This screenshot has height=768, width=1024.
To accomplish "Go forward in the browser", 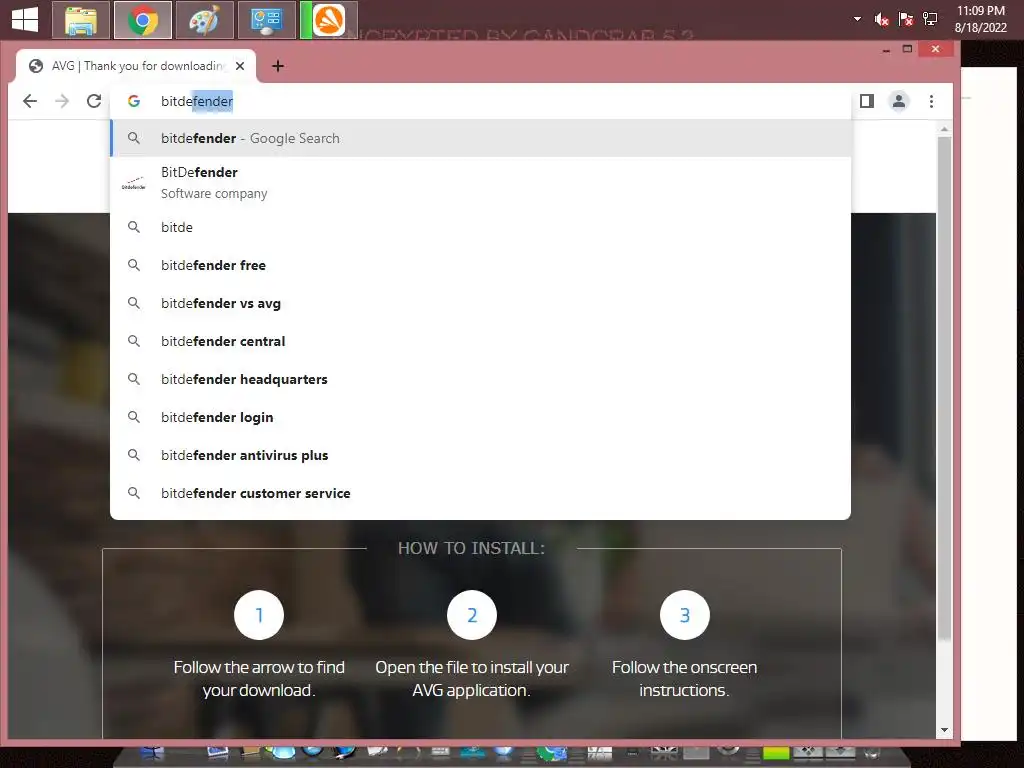I will 62,101.
